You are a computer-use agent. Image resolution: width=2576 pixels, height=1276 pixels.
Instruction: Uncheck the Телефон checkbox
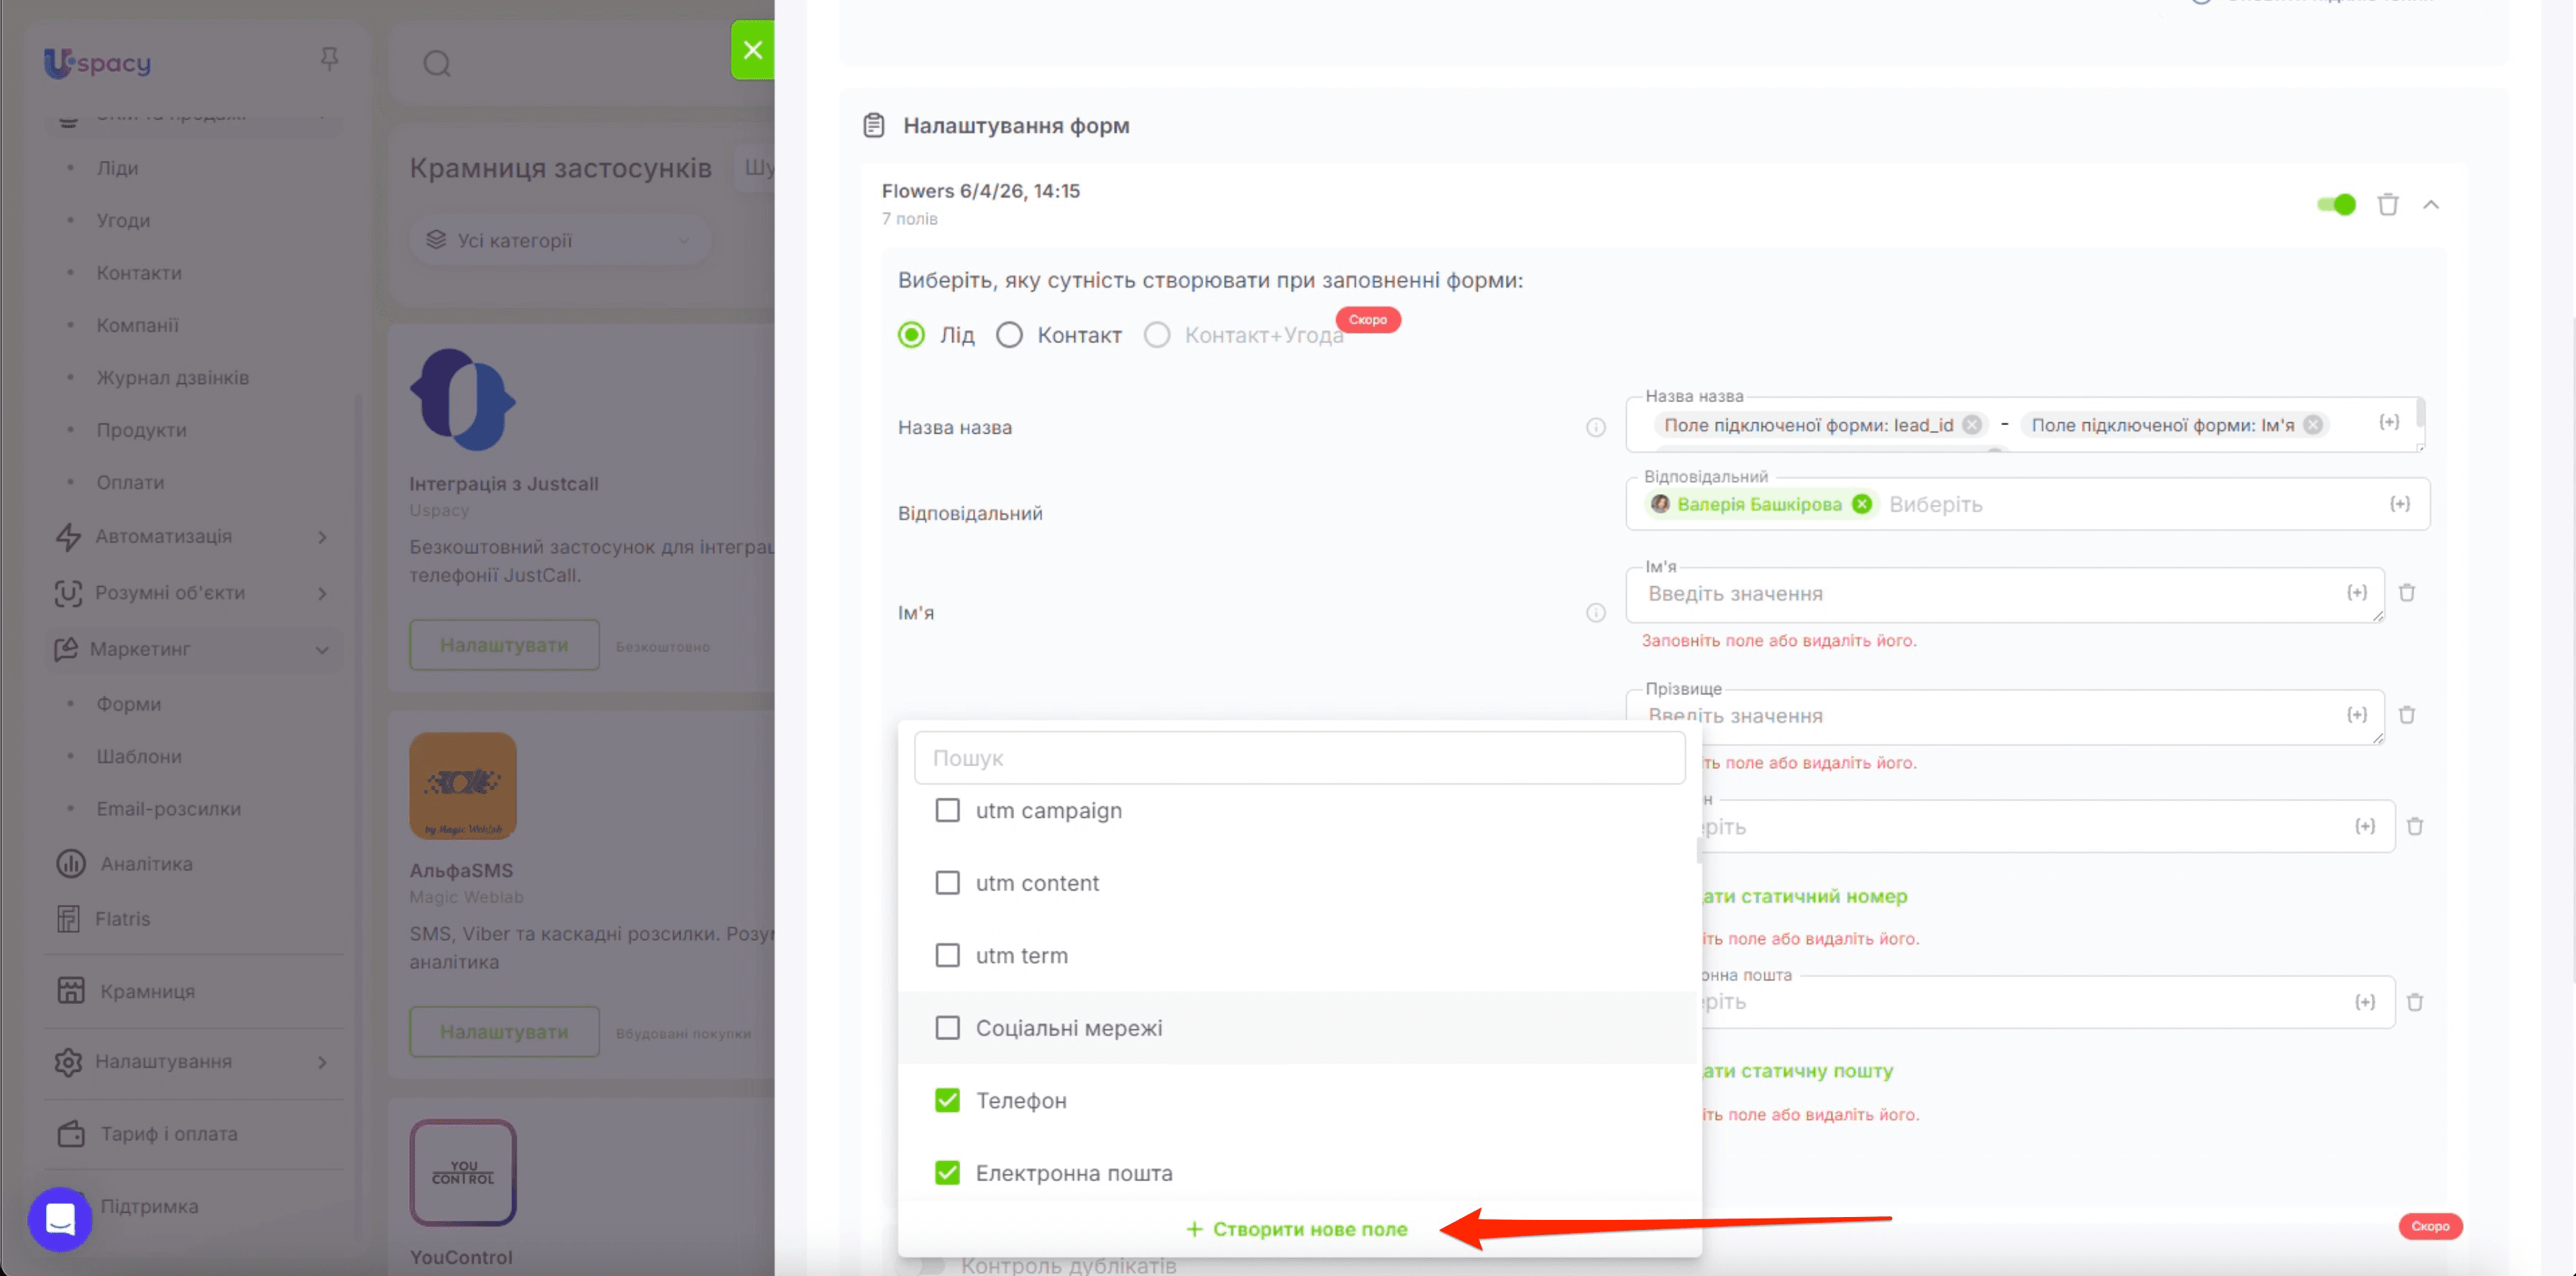[947, 1100]
